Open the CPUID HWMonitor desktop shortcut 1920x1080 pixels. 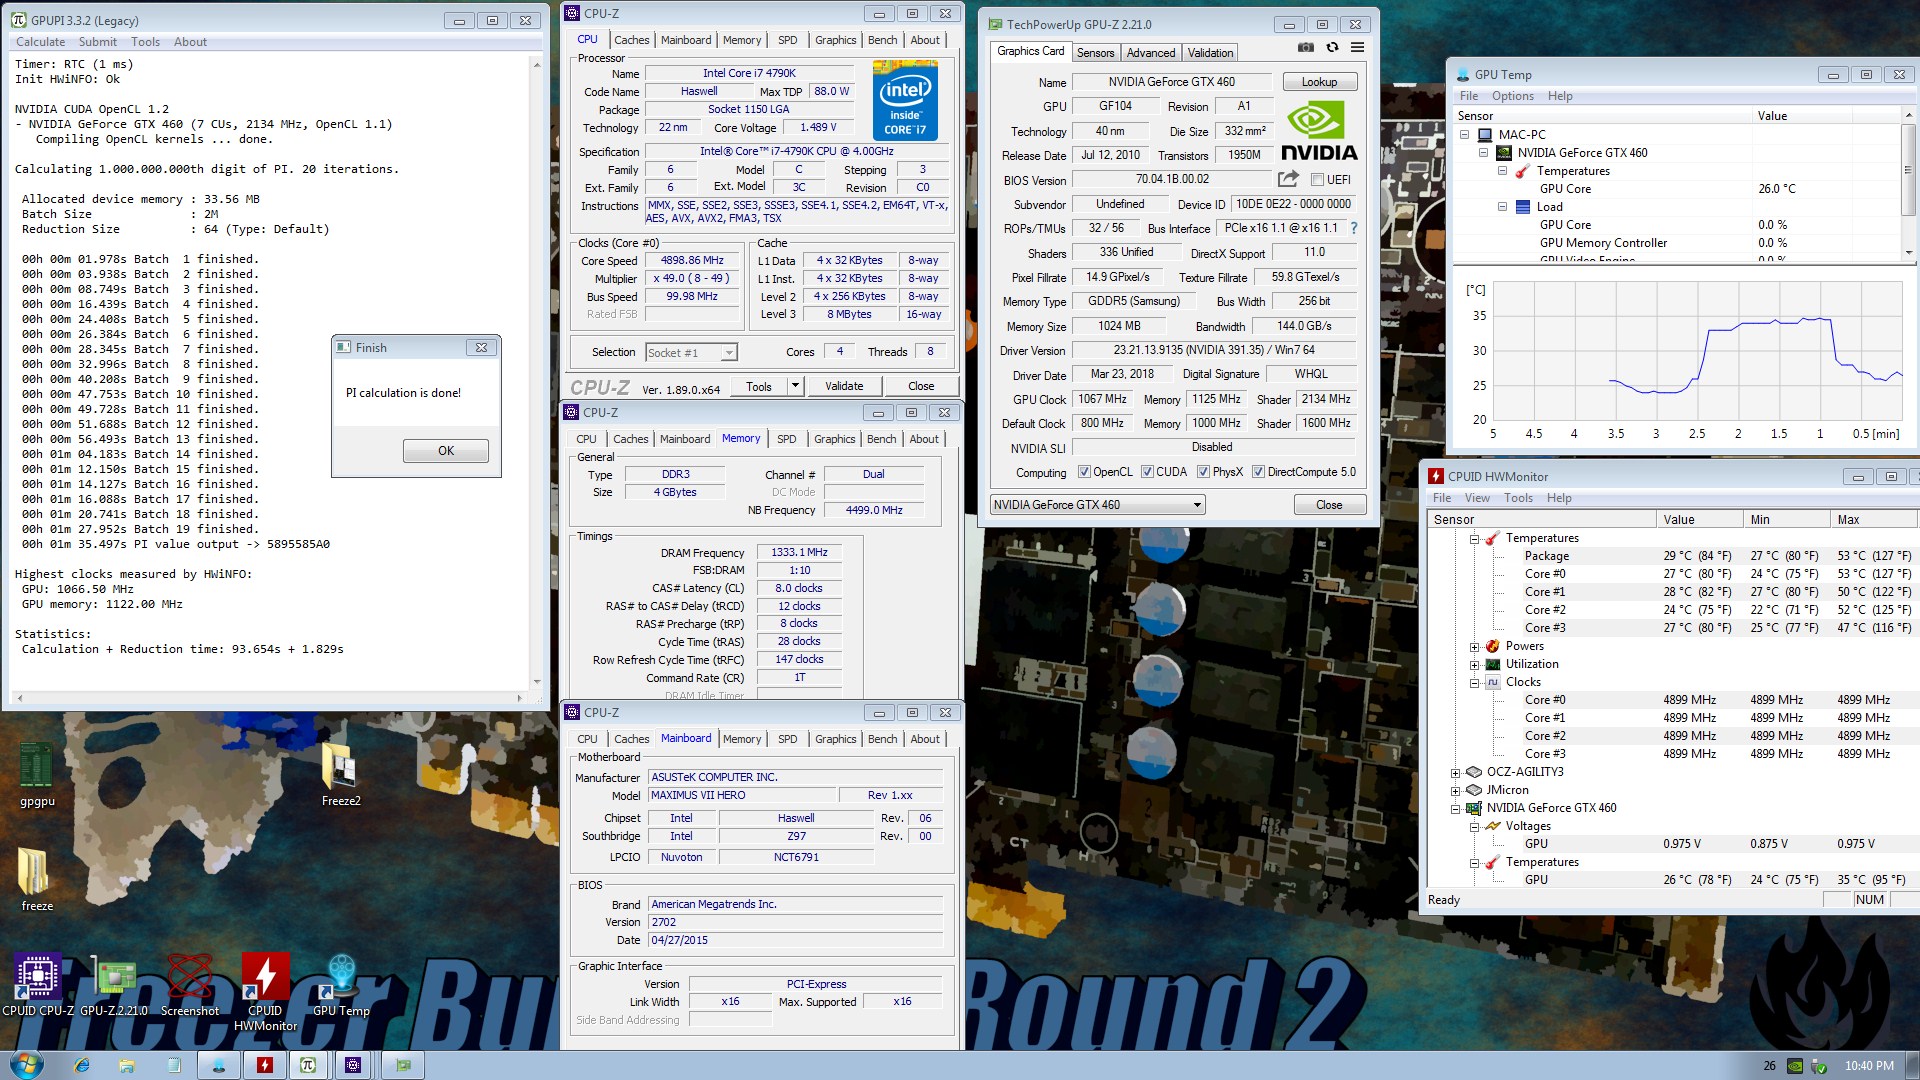coord(265,992)
